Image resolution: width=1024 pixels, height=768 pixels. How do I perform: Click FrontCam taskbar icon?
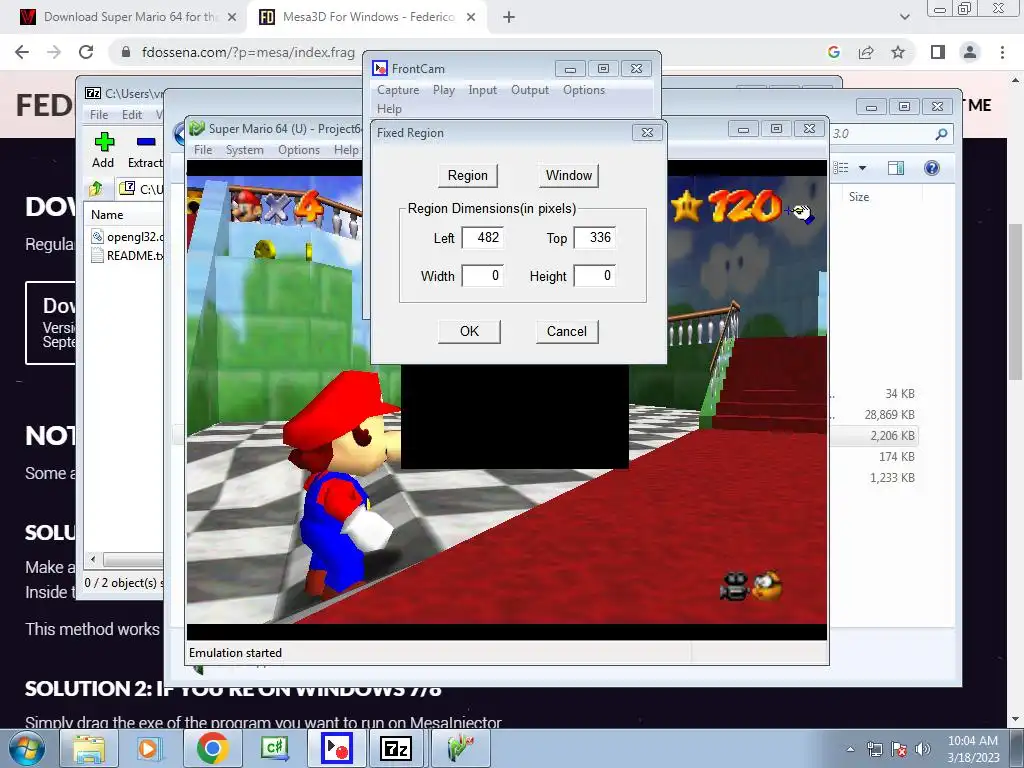pos(337,748)
